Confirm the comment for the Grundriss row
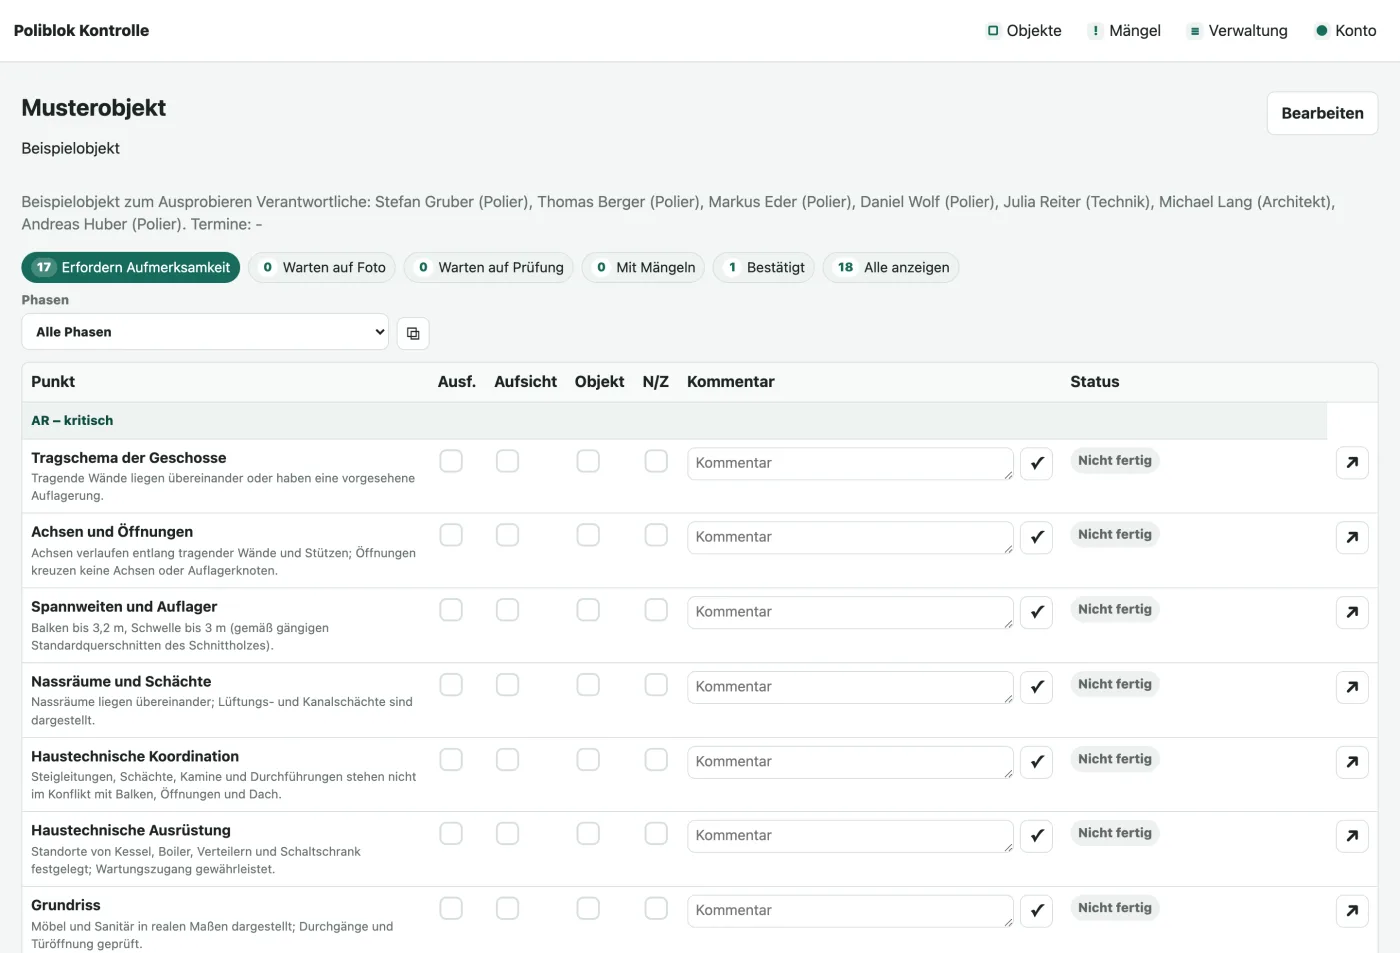The image size is (1400, 953). click(x=1037, y=911)
